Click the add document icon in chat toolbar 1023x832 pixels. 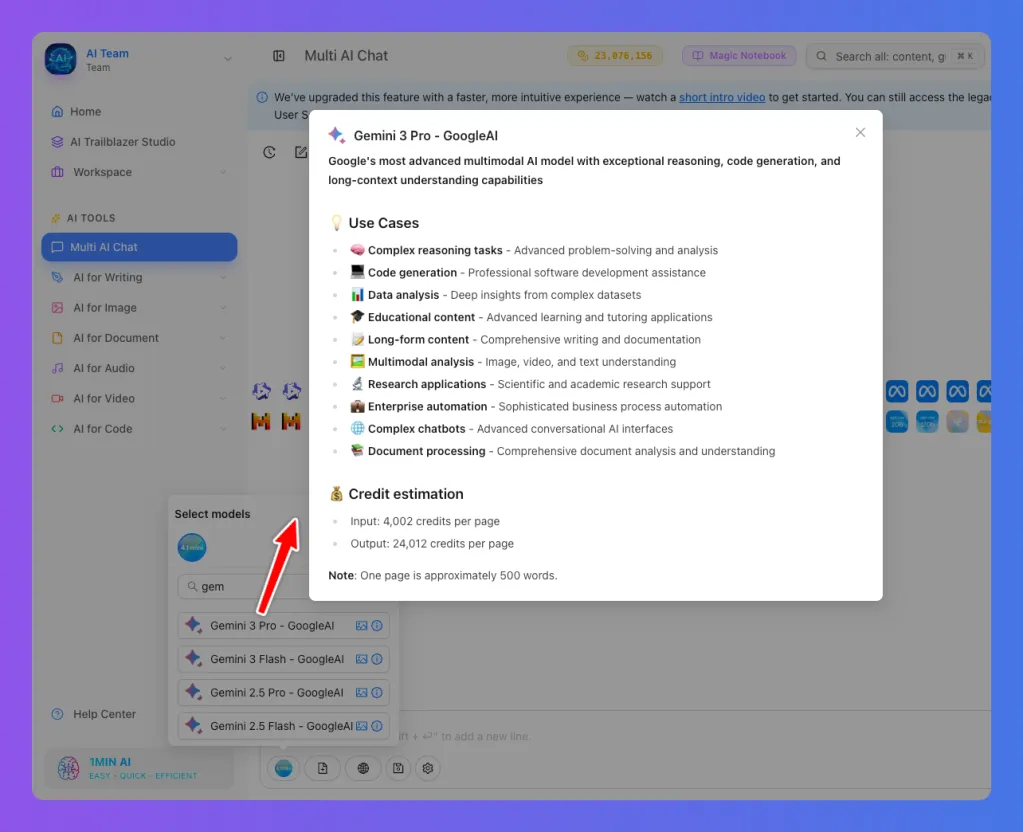(323, 768)
